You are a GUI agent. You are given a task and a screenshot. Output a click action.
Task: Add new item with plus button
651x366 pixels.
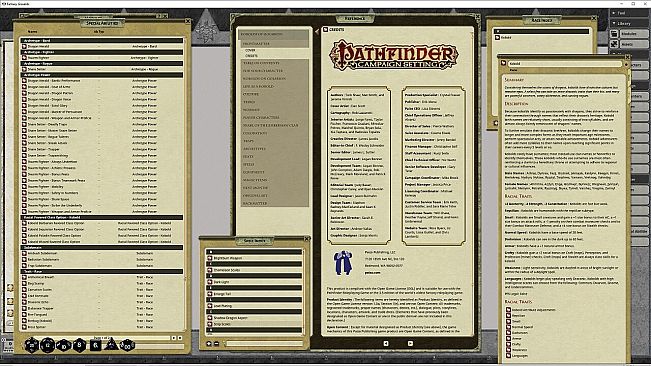click(x=209, y=344)
